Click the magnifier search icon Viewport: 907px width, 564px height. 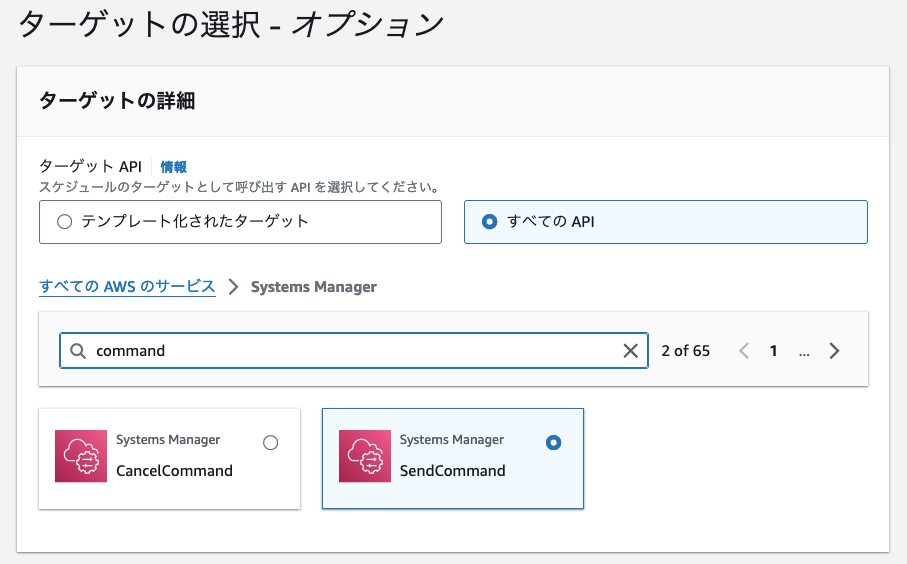click(x=78, y=351)
